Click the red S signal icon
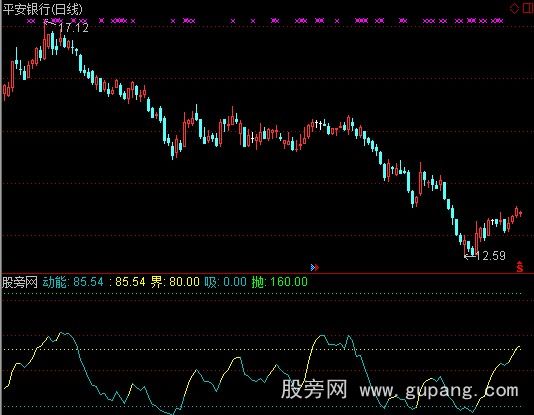The height and width of the screenshot is (415, 534). (x=519, y=267)
